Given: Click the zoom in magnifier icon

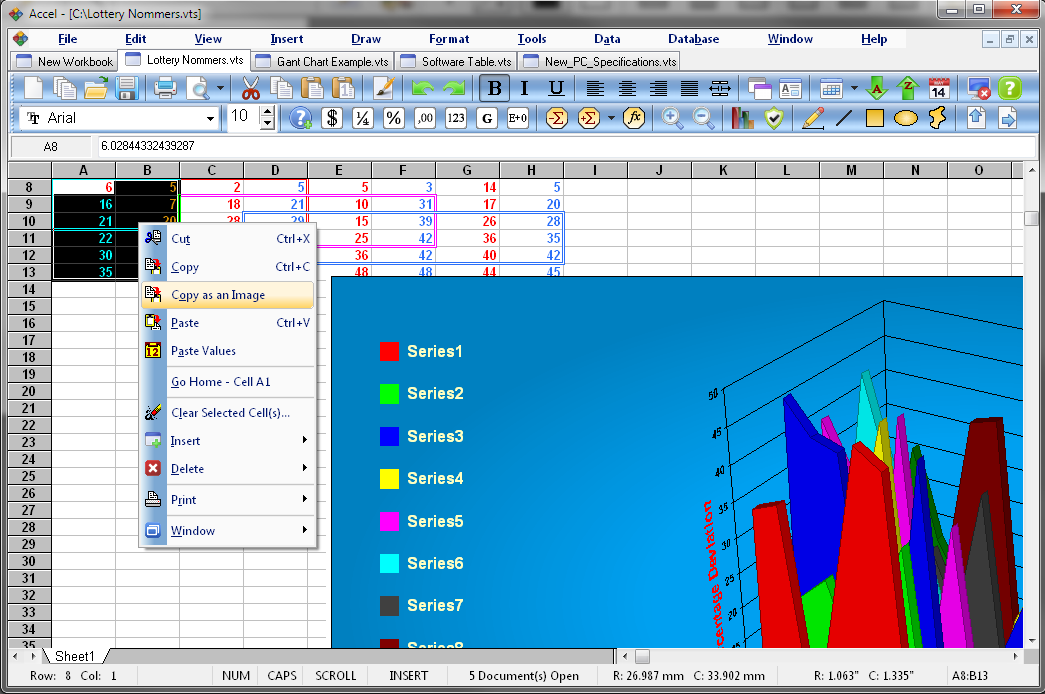Looking at the screenshot, I should click(x=673, y=118).
